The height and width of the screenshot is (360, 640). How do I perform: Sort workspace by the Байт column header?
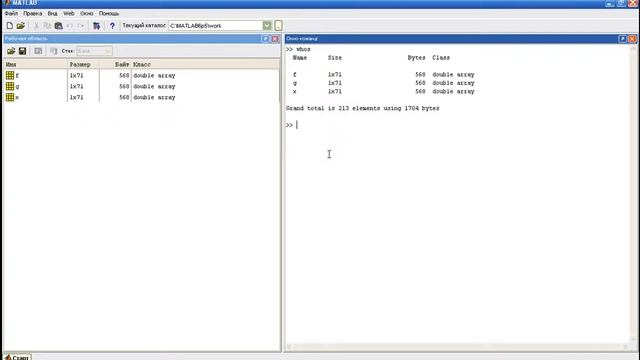[115, 64]
